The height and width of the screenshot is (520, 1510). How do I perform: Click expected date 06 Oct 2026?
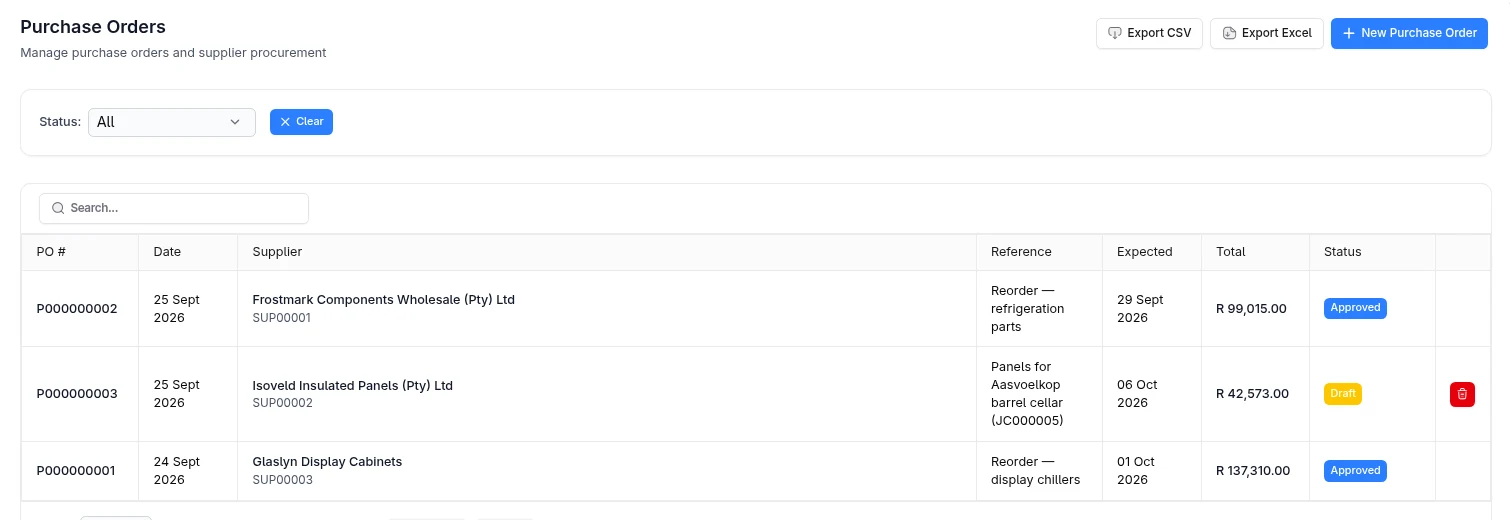(x=1137, y=394)
